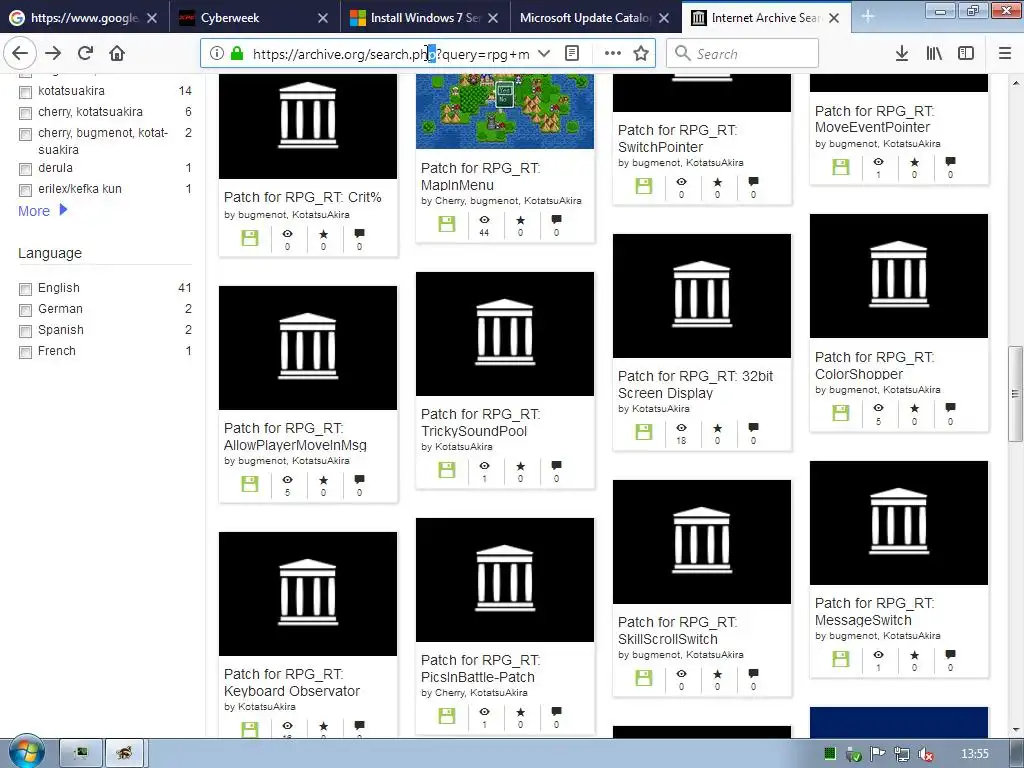Click software icon under AllowPlayerMoveInMsg
This screenshot has width=1024, height=768.
[x=250, y=484]
